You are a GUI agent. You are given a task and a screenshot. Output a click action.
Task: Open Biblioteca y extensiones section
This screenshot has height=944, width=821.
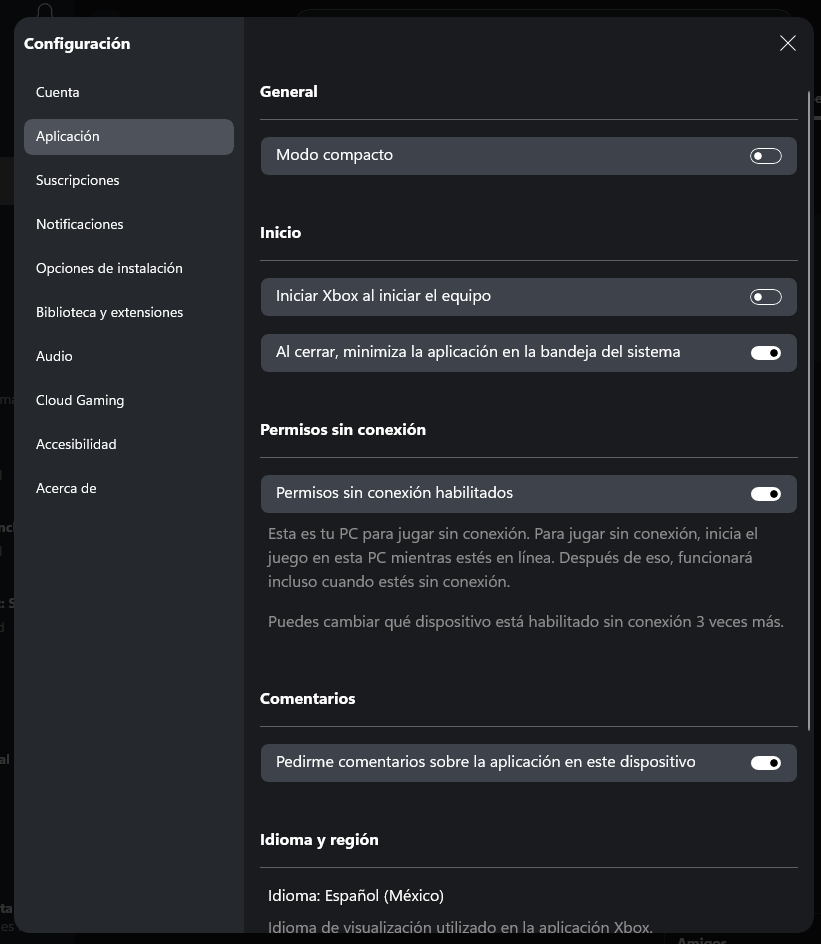point(110,312)
